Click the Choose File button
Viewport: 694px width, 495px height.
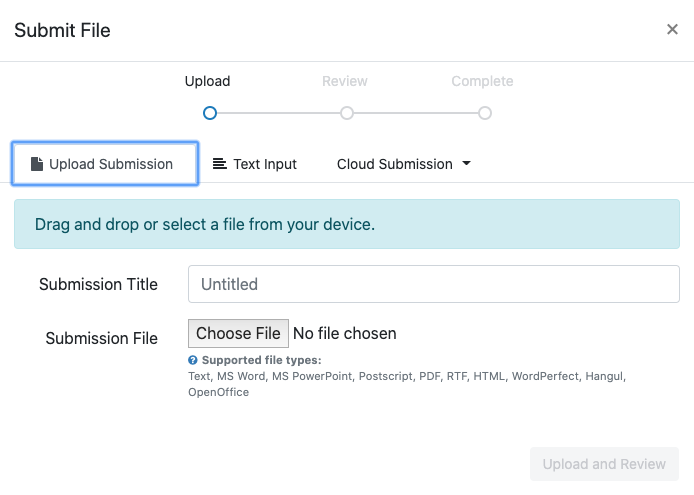pos(238,333)
